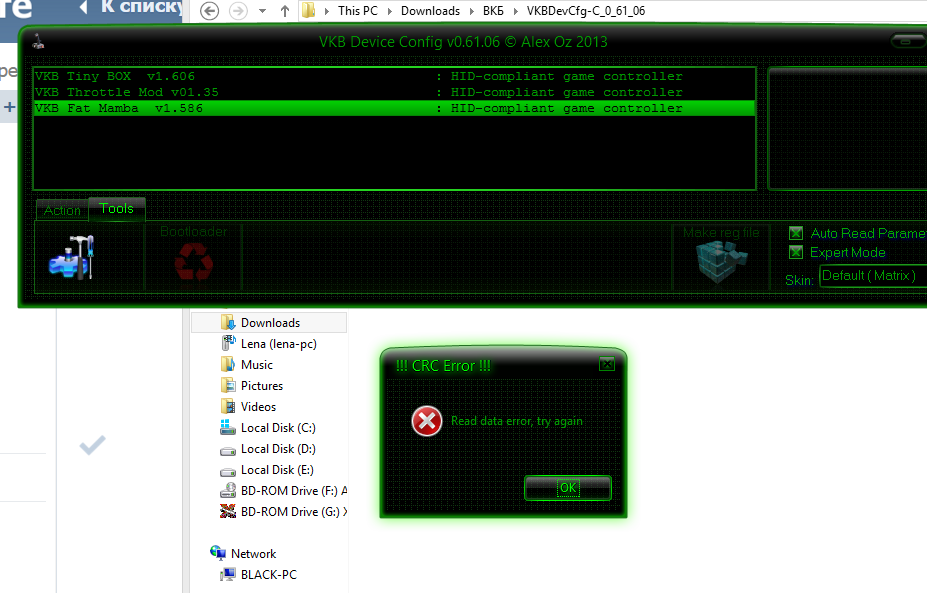
Task: Click Explorer up-one-level arrow
Action: [285, 11]
